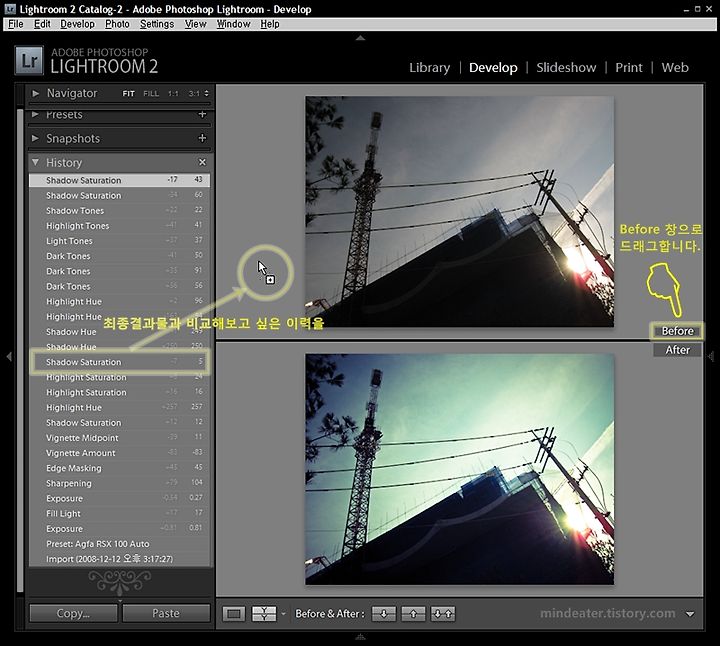Select Dark Tones 50 history step
Image resolution: width=720 pixels, height=646 pixels.
119,256
